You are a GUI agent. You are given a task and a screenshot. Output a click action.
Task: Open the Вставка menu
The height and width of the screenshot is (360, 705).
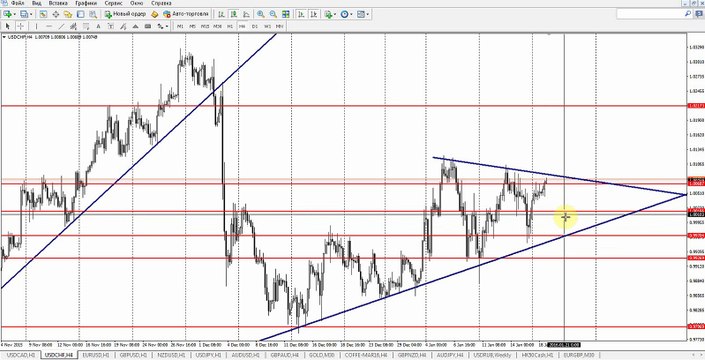tap(58, 3)
